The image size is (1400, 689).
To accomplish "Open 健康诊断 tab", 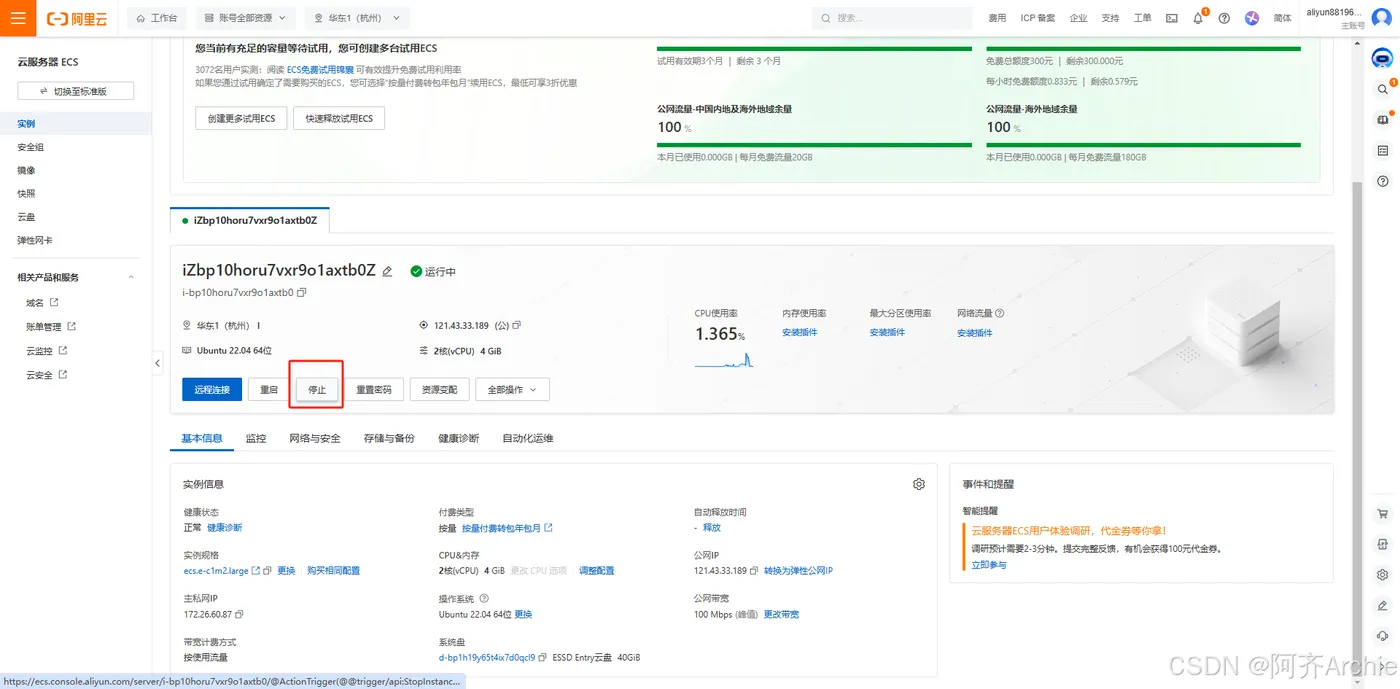I will (x=459, y=438).
